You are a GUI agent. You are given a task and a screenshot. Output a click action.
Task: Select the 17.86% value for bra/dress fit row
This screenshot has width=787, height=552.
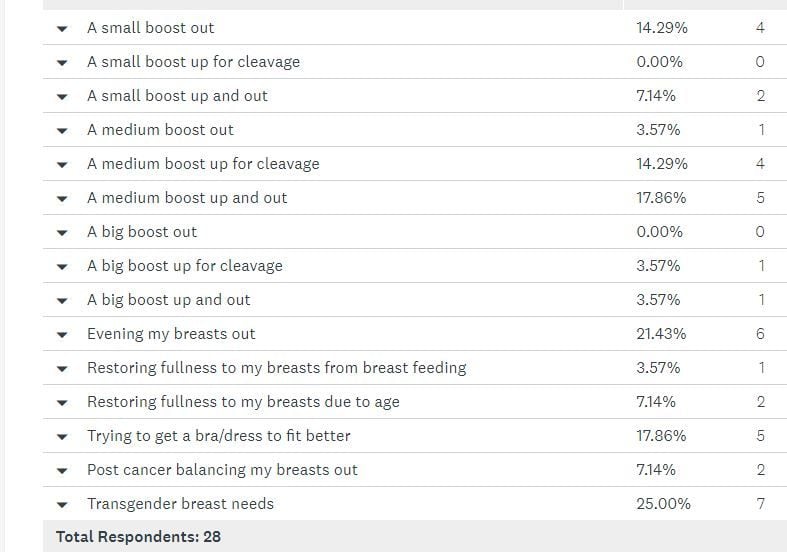tap(661, 436)
